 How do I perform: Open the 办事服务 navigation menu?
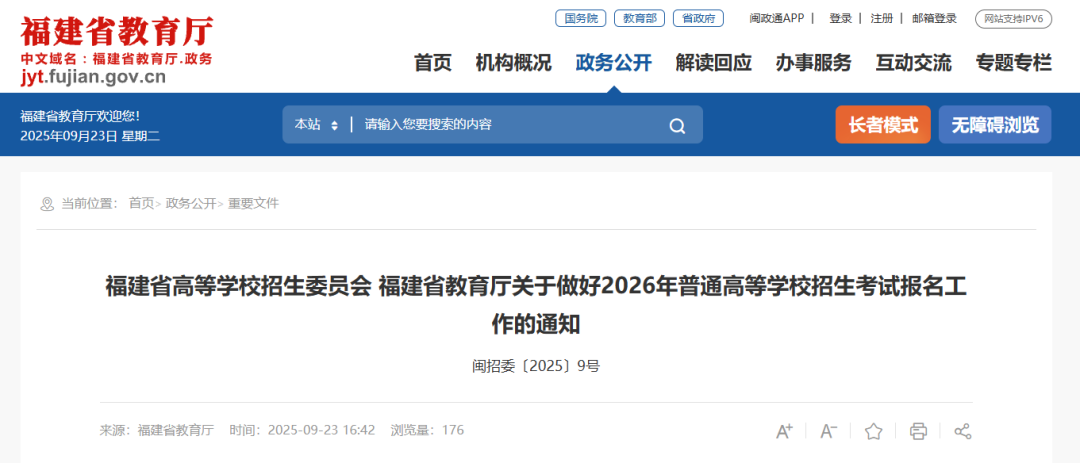pos(813,63)
